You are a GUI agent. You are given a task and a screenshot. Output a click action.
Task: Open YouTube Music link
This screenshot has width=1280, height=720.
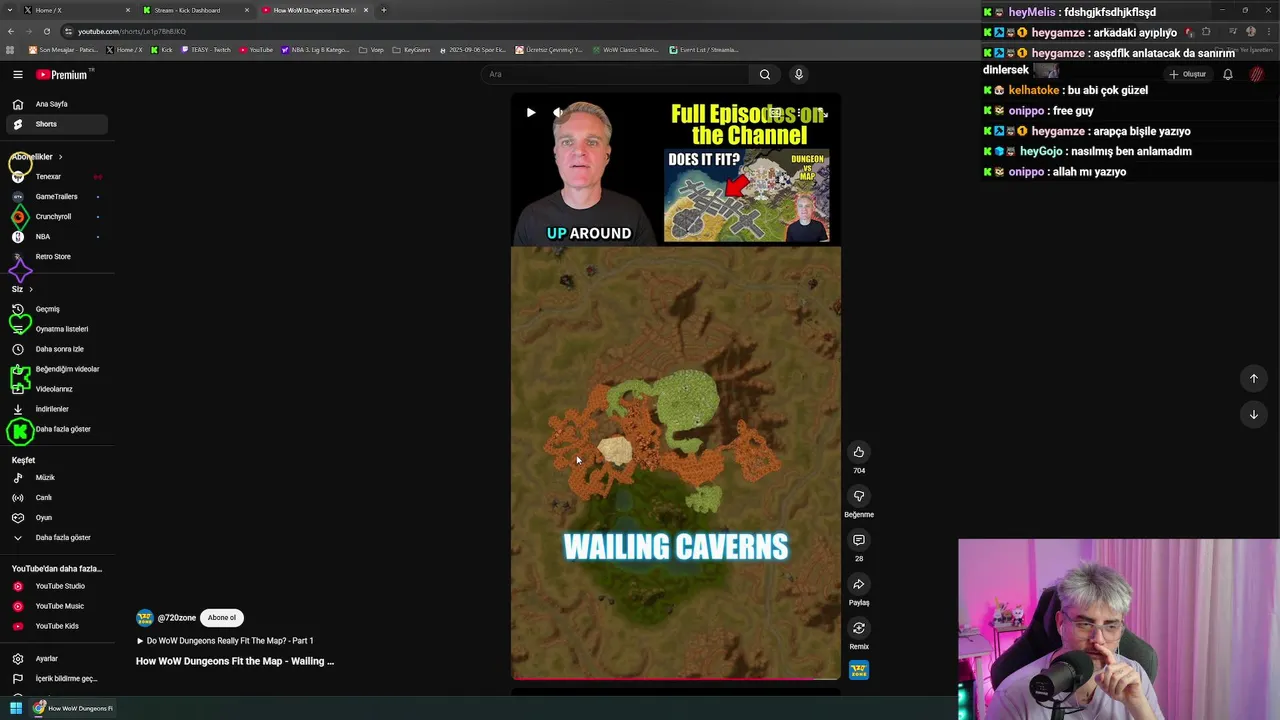[56, 606]
